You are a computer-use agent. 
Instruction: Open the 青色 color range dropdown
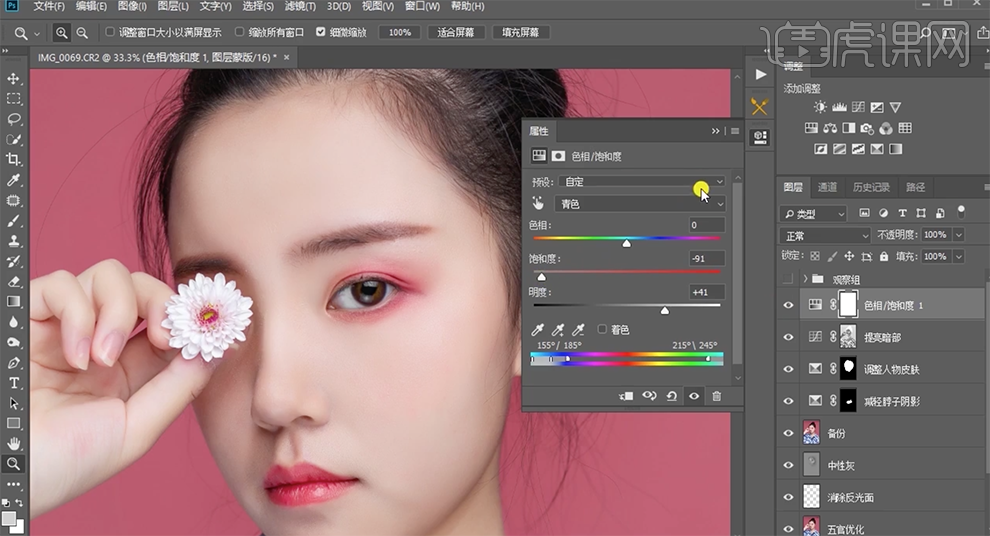tap(640, 203)
